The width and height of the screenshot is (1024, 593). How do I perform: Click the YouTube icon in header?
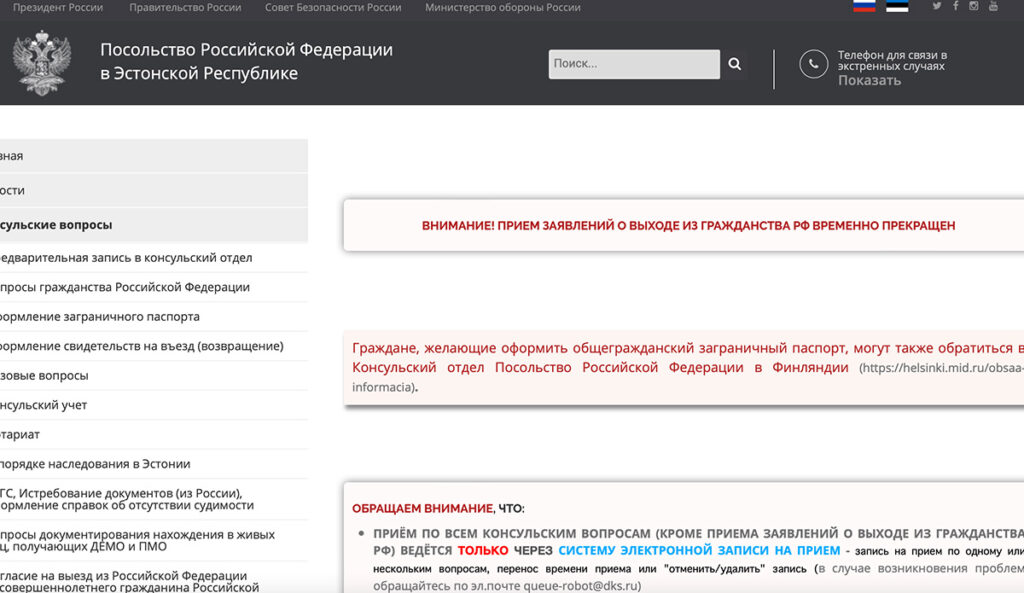(x=993, y=7)
